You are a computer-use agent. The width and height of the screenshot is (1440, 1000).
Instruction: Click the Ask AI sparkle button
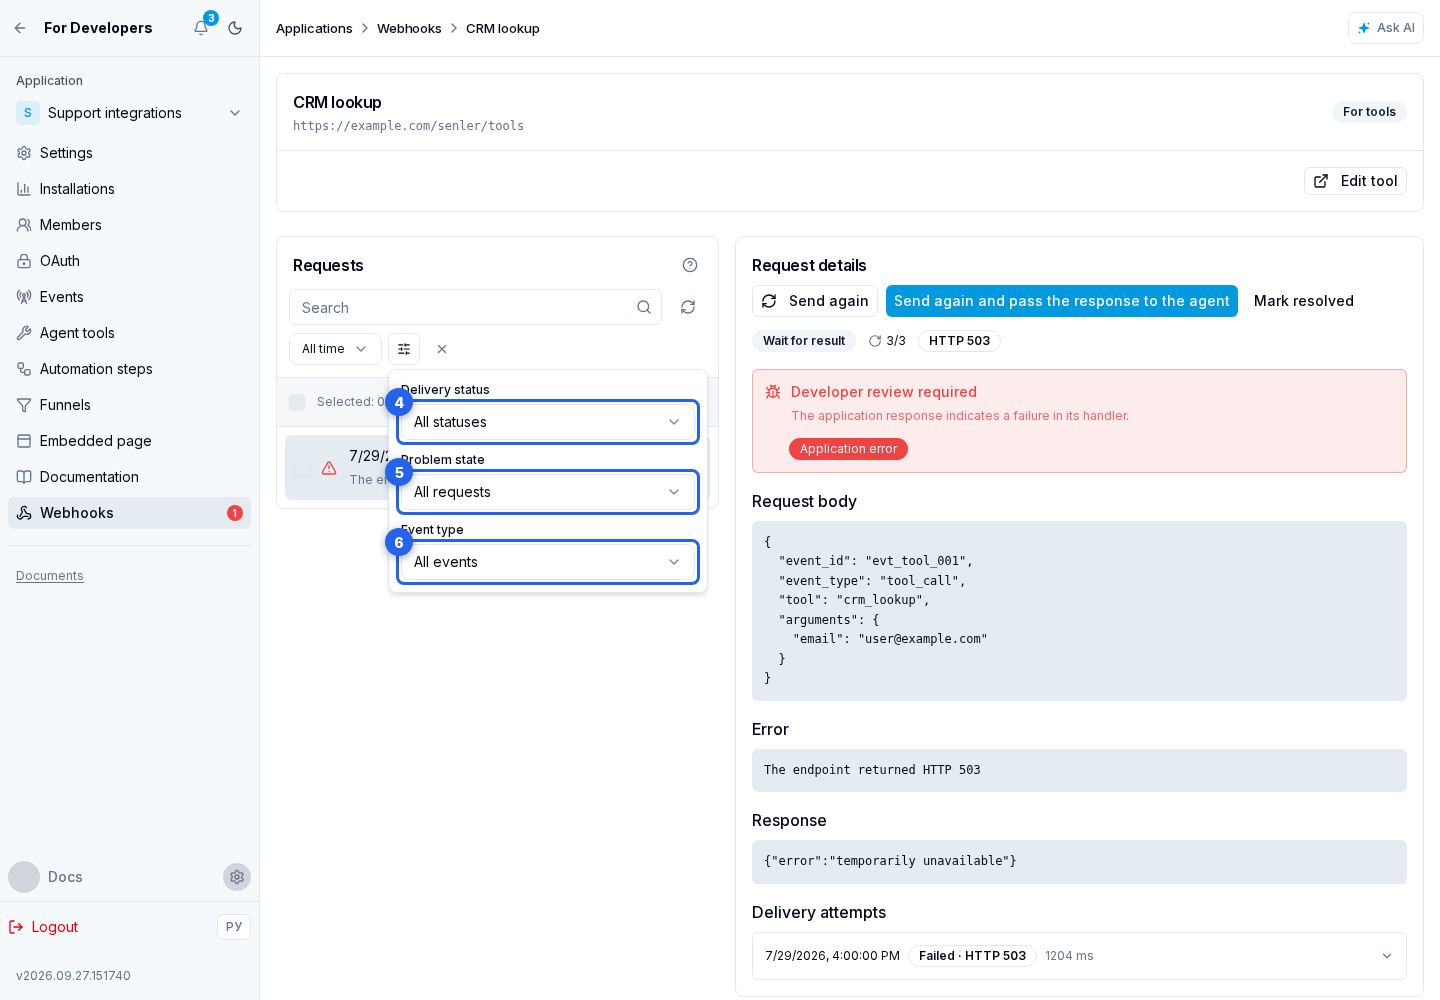[x=1385, y=28]
